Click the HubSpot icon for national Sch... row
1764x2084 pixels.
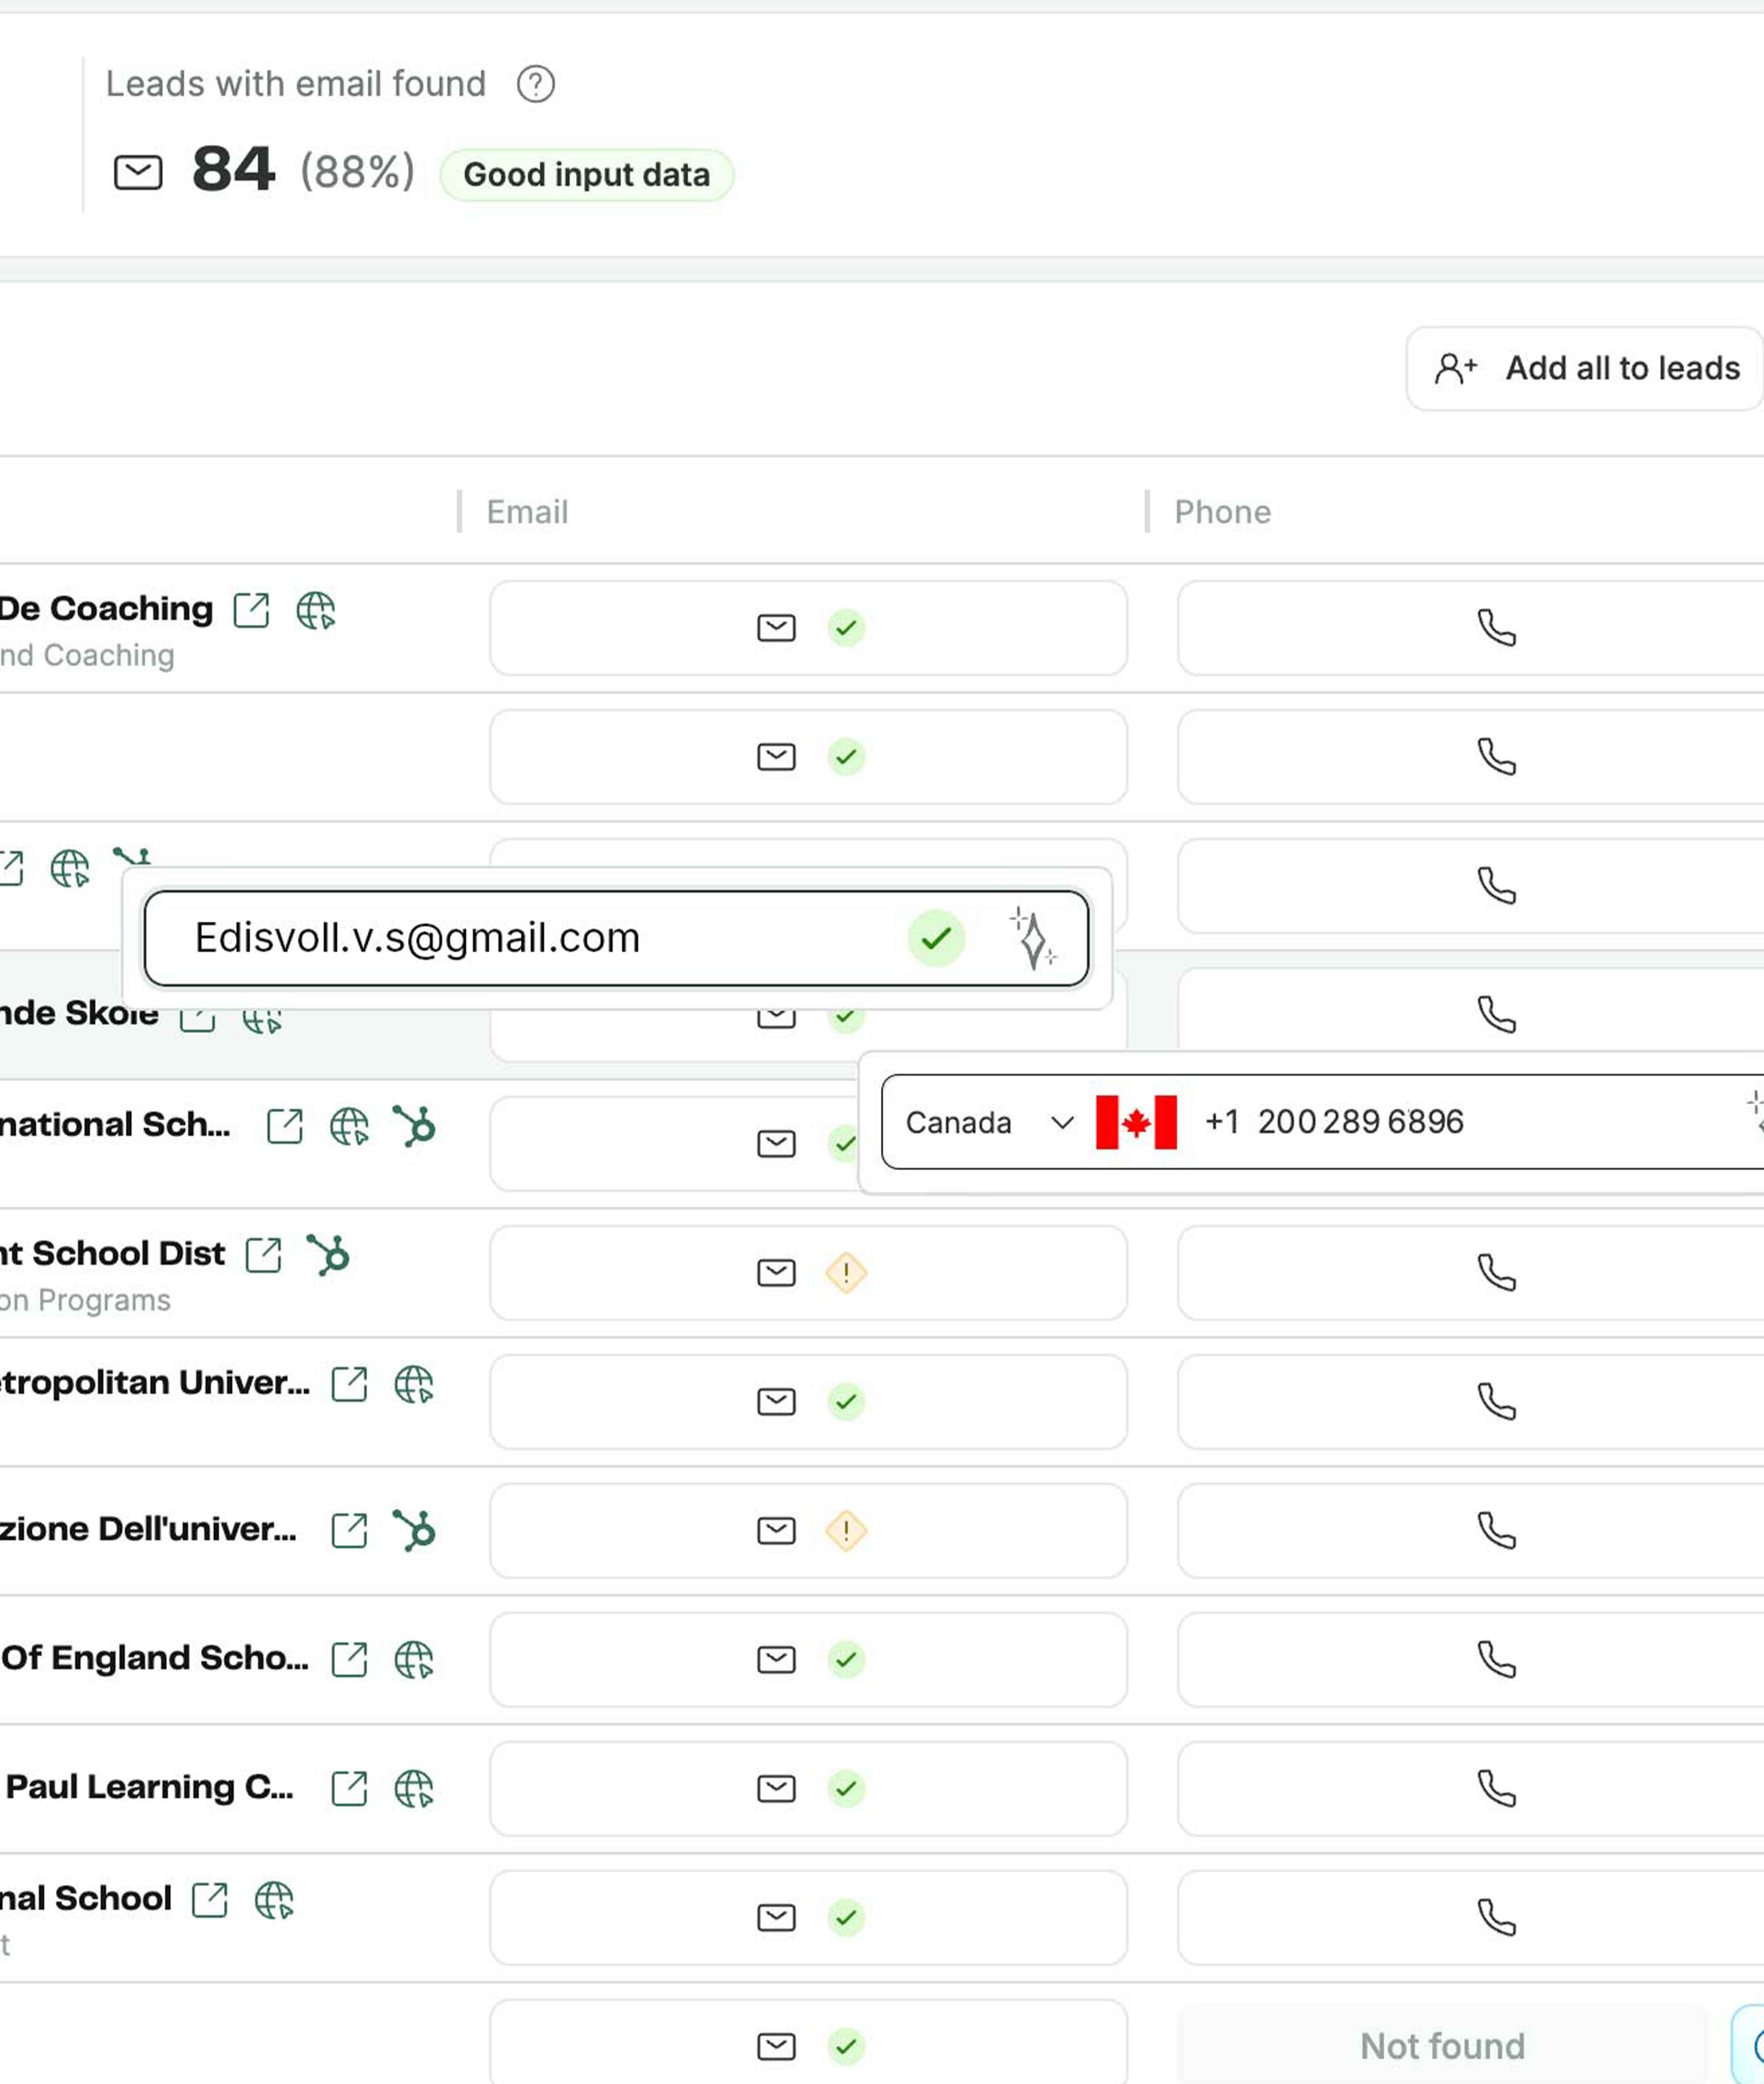pyautogui.click(x=414, y=1125)
